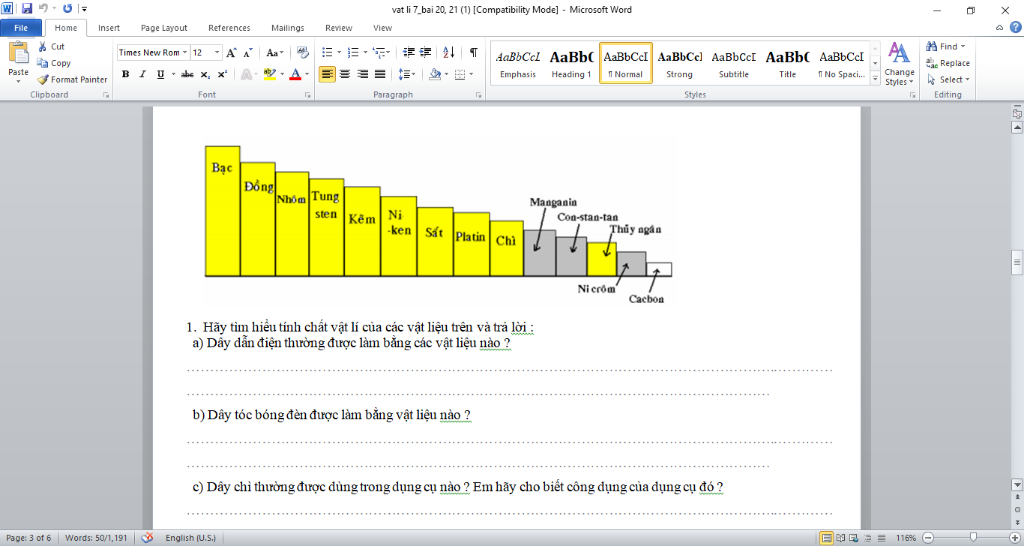1024x546 pixels.
Task: Expand the font size dropdown
Action: [x=218, y=52]
